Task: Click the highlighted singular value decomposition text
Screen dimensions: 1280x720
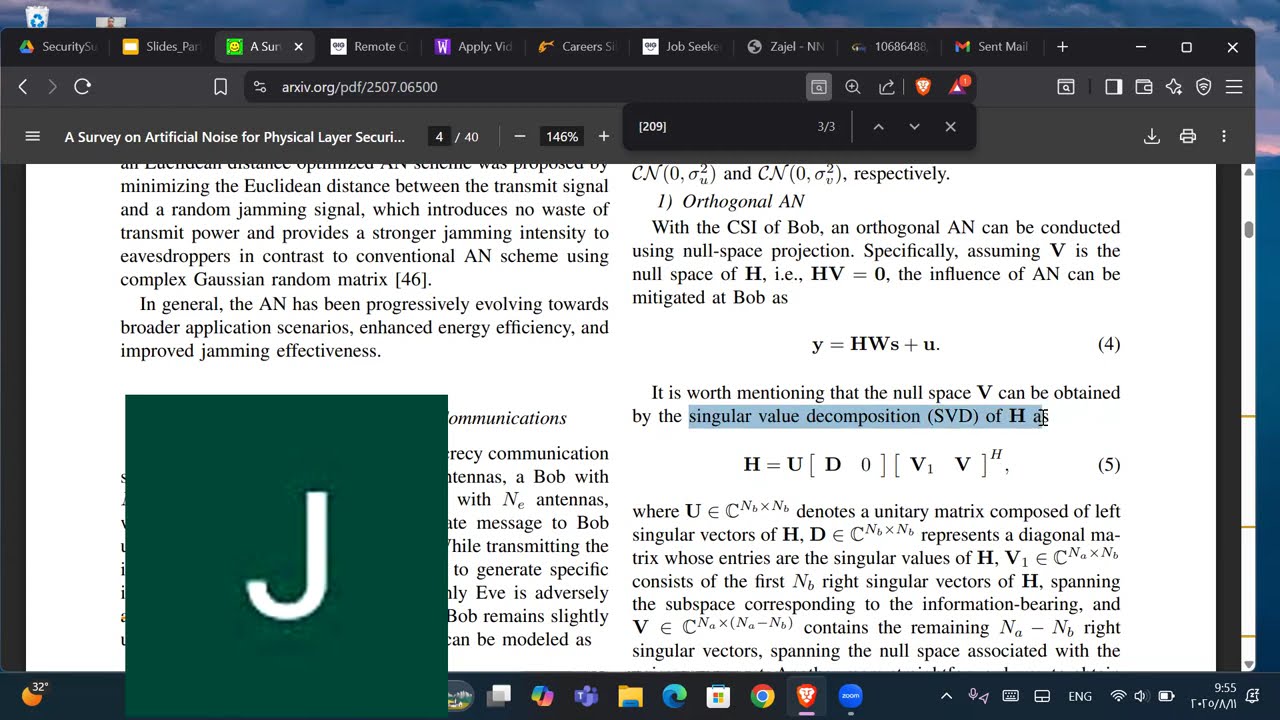Action: point(868,416)
